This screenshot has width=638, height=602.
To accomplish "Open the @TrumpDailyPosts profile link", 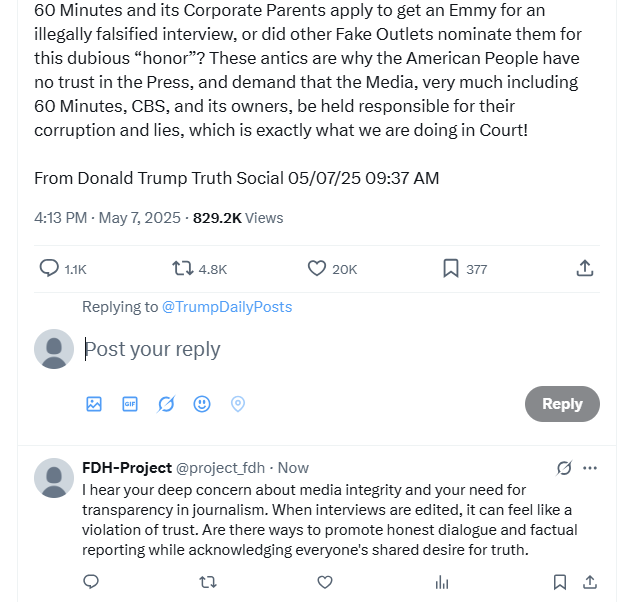I will pos(227,307).
